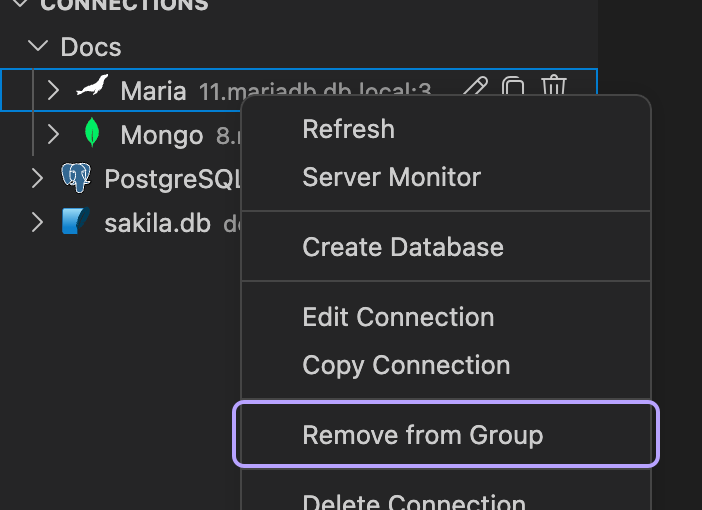Click the PostgreSQL elephant icon

tap(76, 178)
